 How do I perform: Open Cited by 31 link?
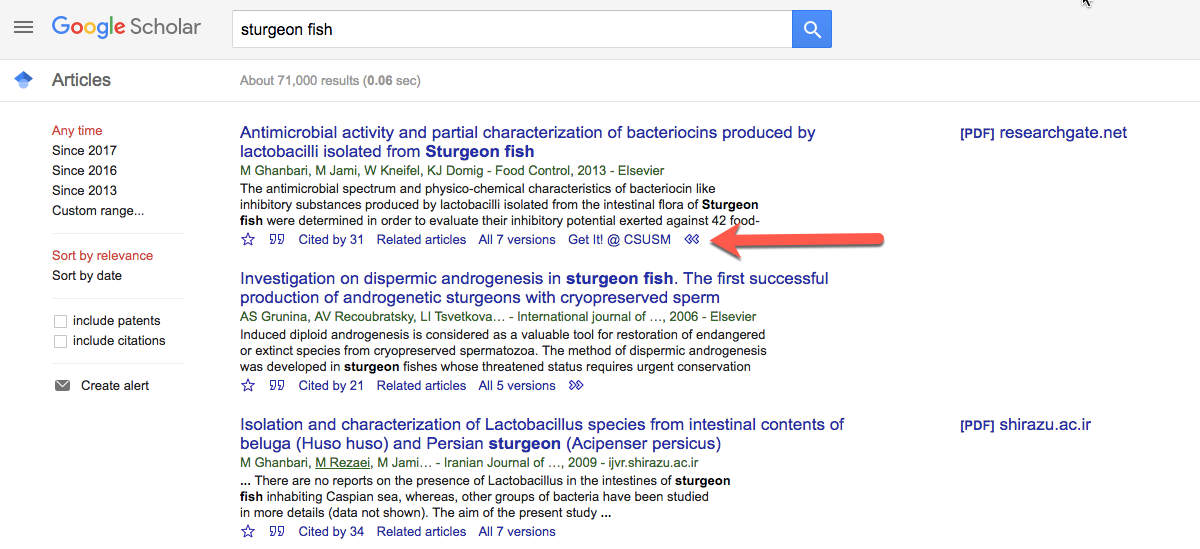(x=331, y=240)
